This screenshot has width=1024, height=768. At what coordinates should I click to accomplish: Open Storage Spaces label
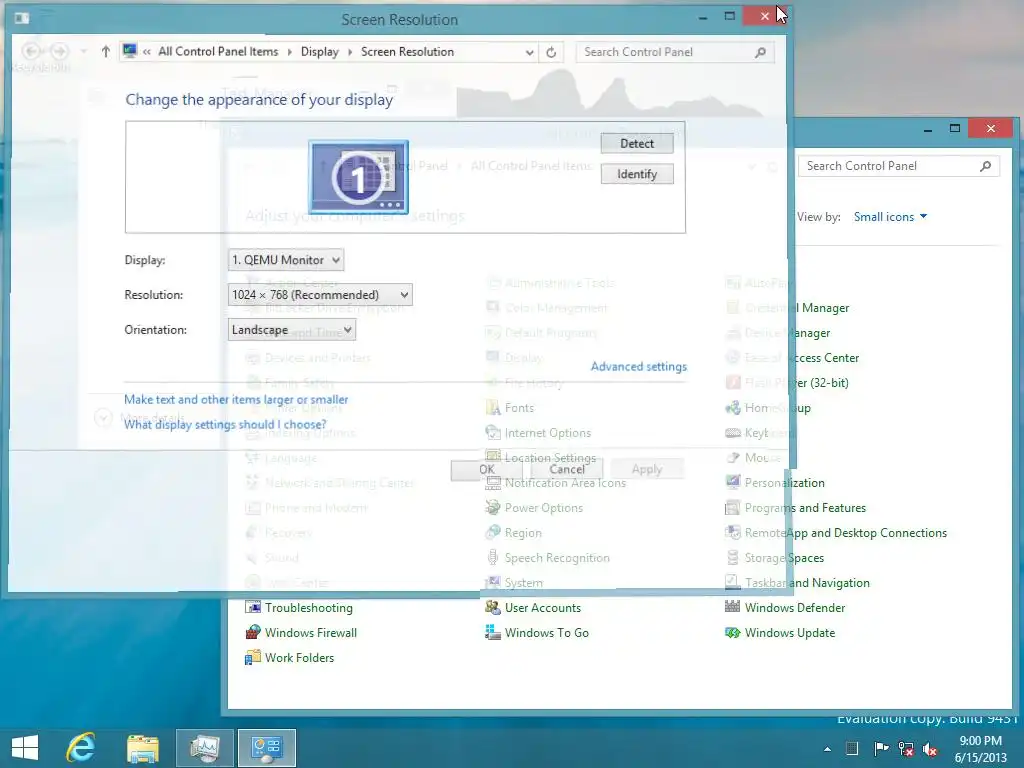784,558
